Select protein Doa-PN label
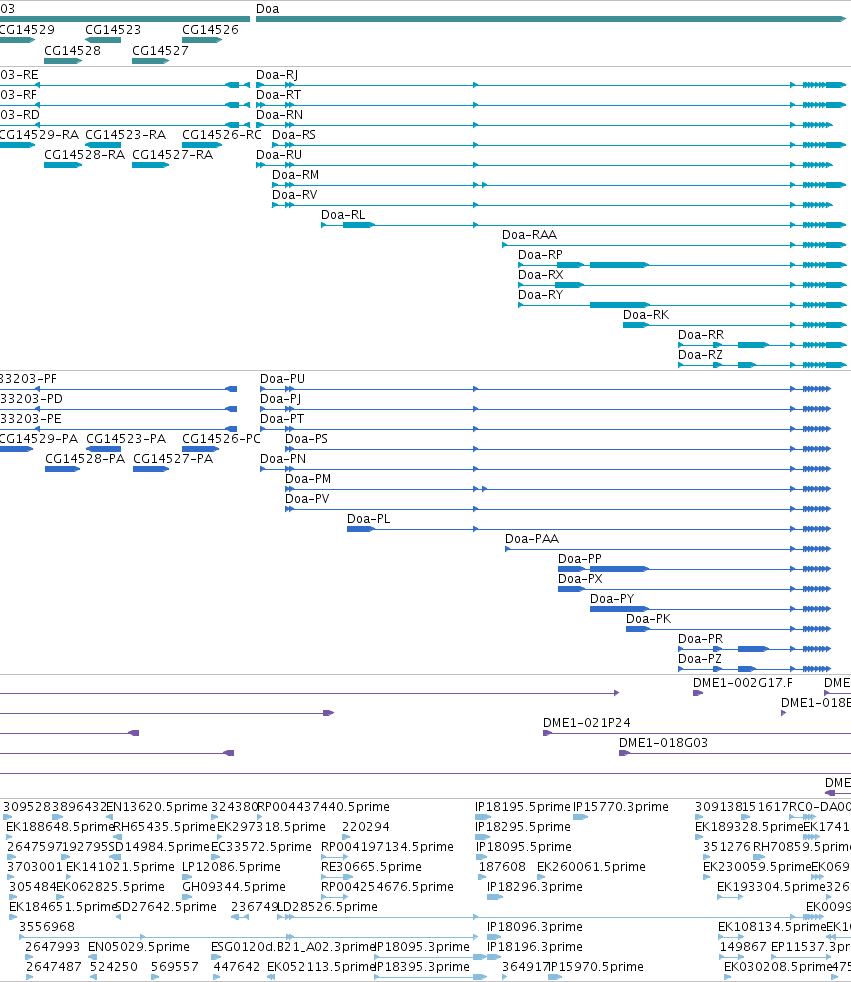Viewport: 851px width, 982px height. 283,460
